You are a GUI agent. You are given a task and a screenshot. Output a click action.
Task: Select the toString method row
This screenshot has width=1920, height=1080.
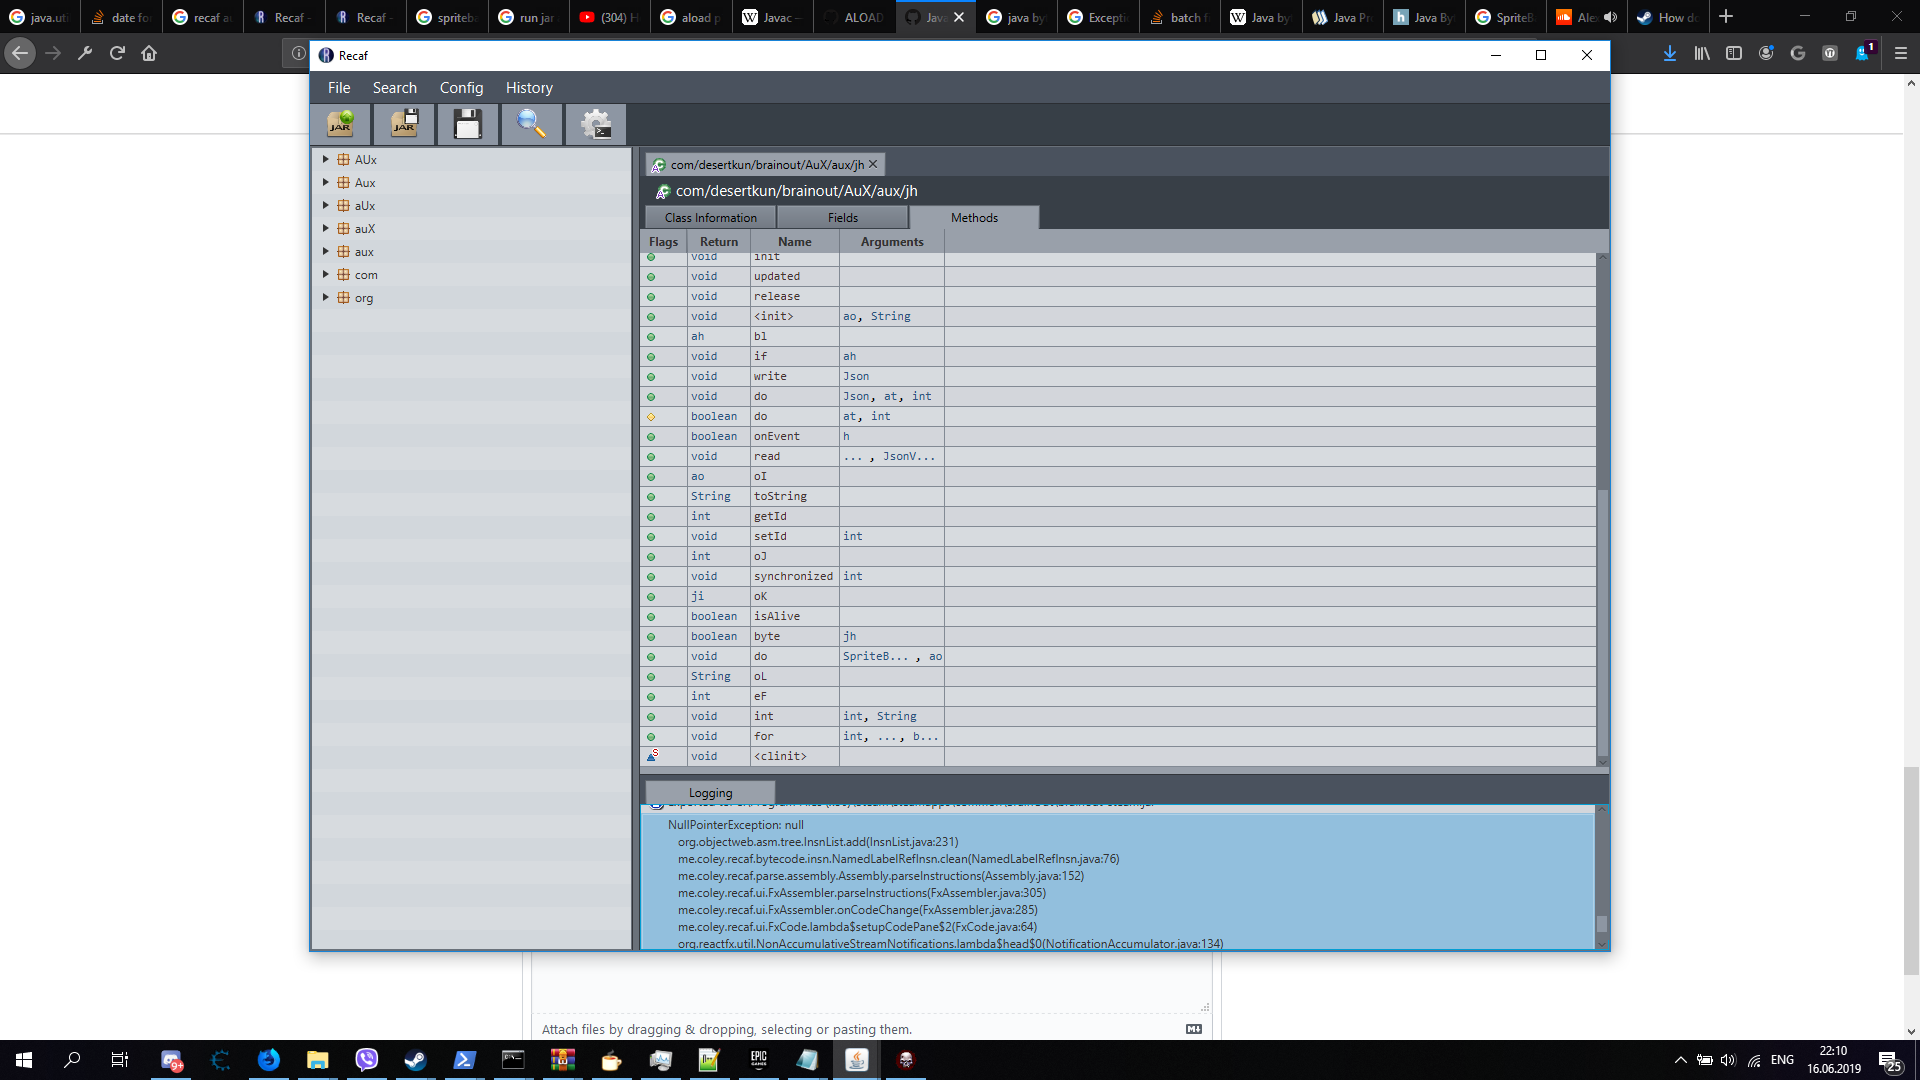pos(779,497)
